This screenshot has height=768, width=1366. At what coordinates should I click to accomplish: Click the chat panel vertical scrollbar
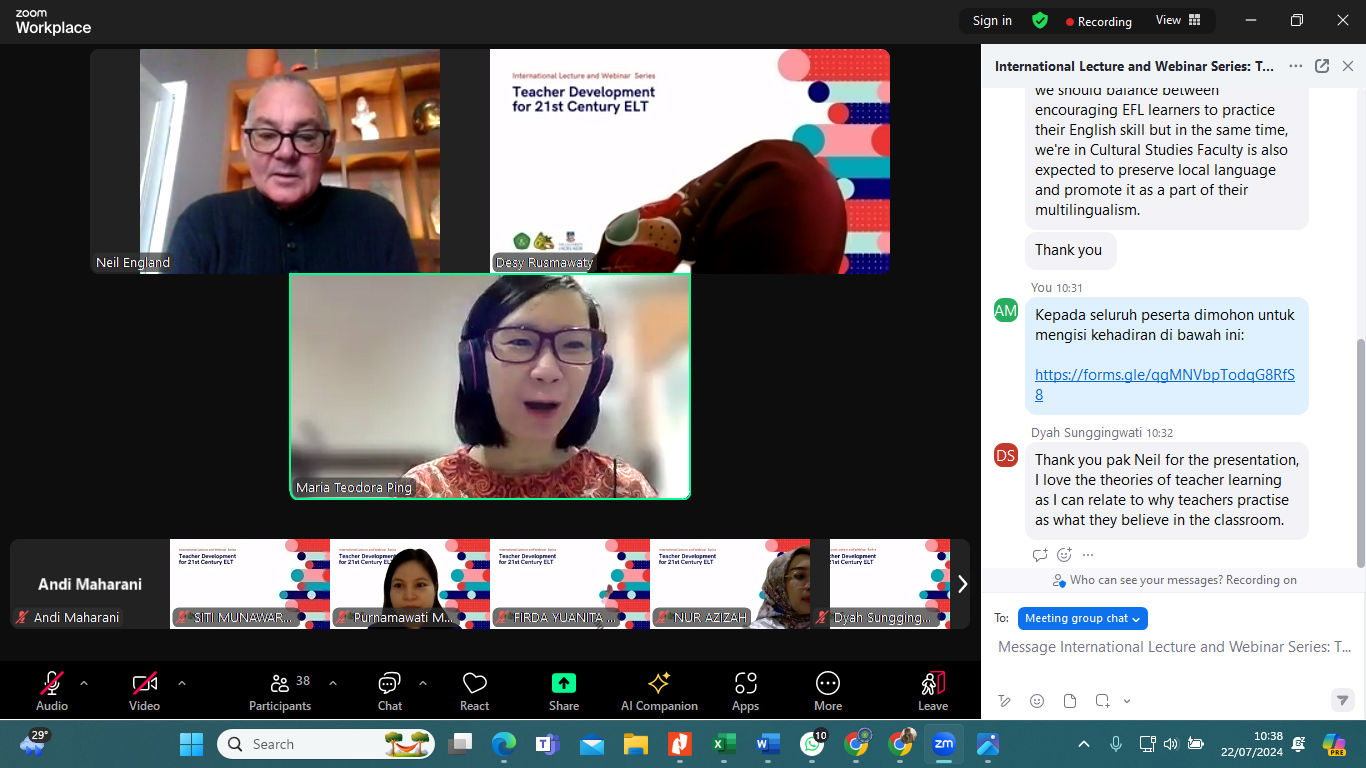1359,450
